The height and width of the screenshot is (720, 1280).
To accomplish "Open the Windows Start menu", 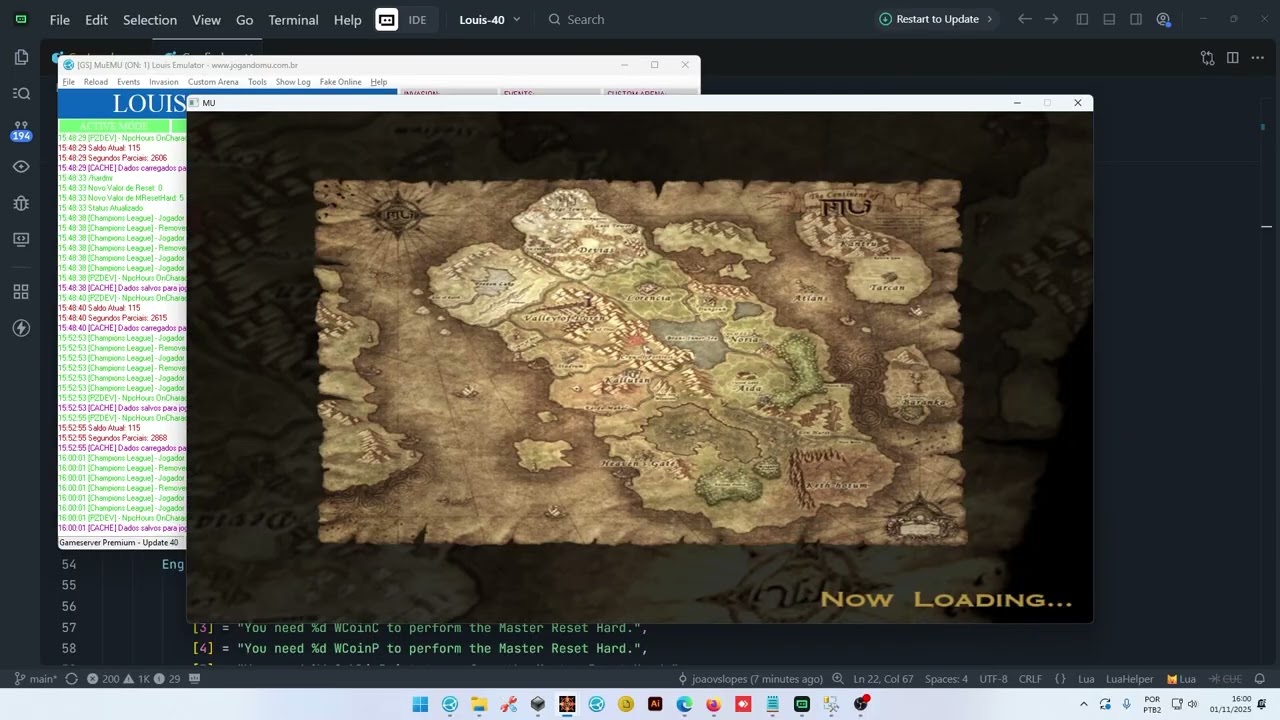I will (420, 704).
